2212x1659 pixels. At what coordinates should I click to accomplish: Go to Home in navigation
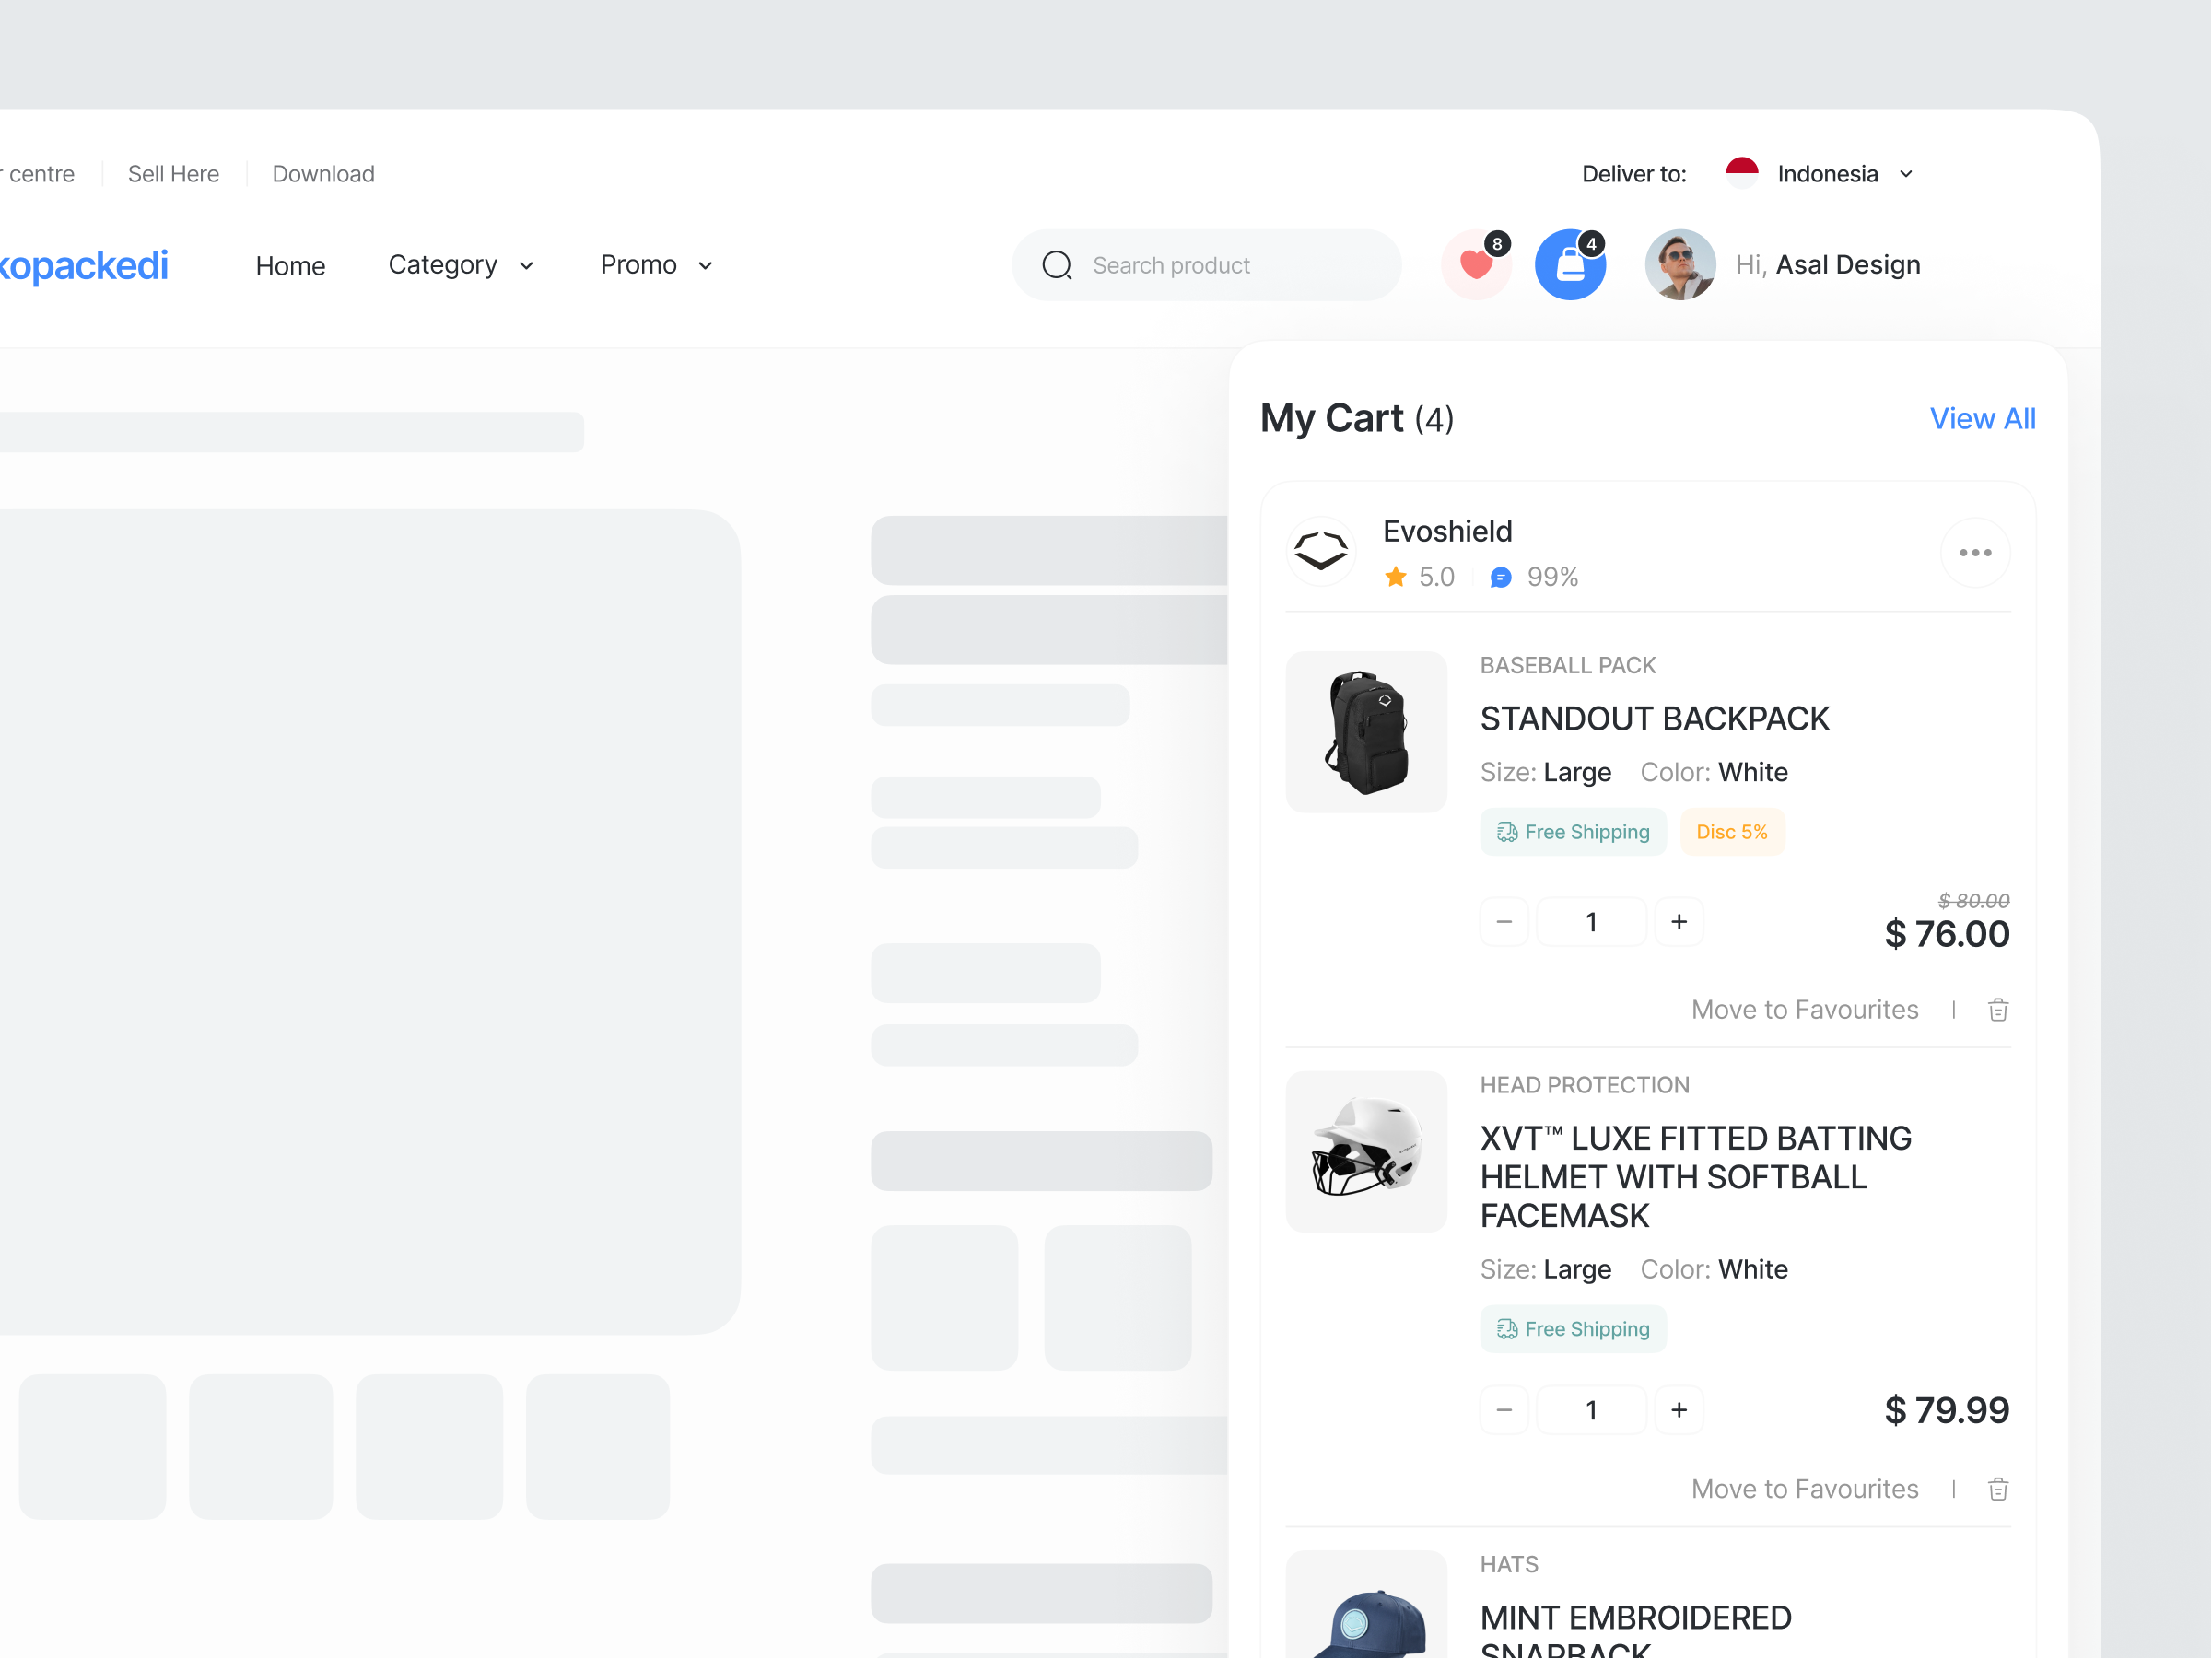[x=291, y=266]
